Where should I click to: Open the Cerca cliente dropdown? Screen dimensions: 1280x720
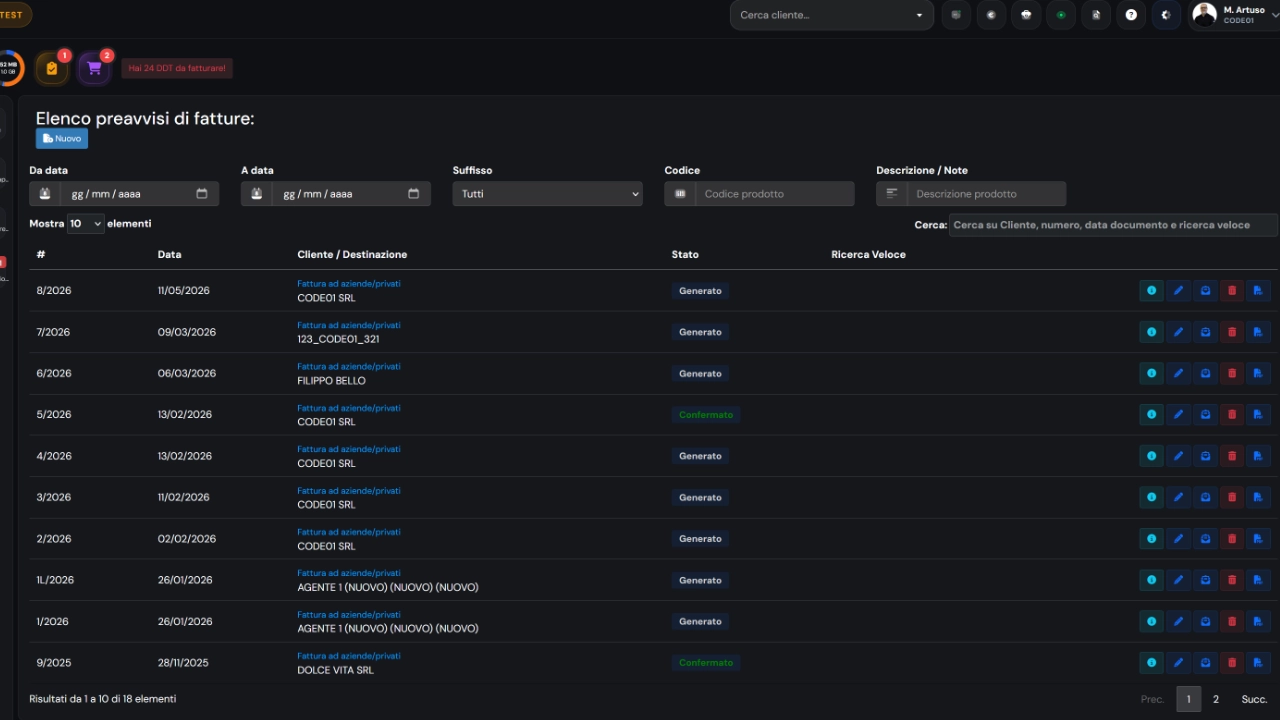(832, 15)
